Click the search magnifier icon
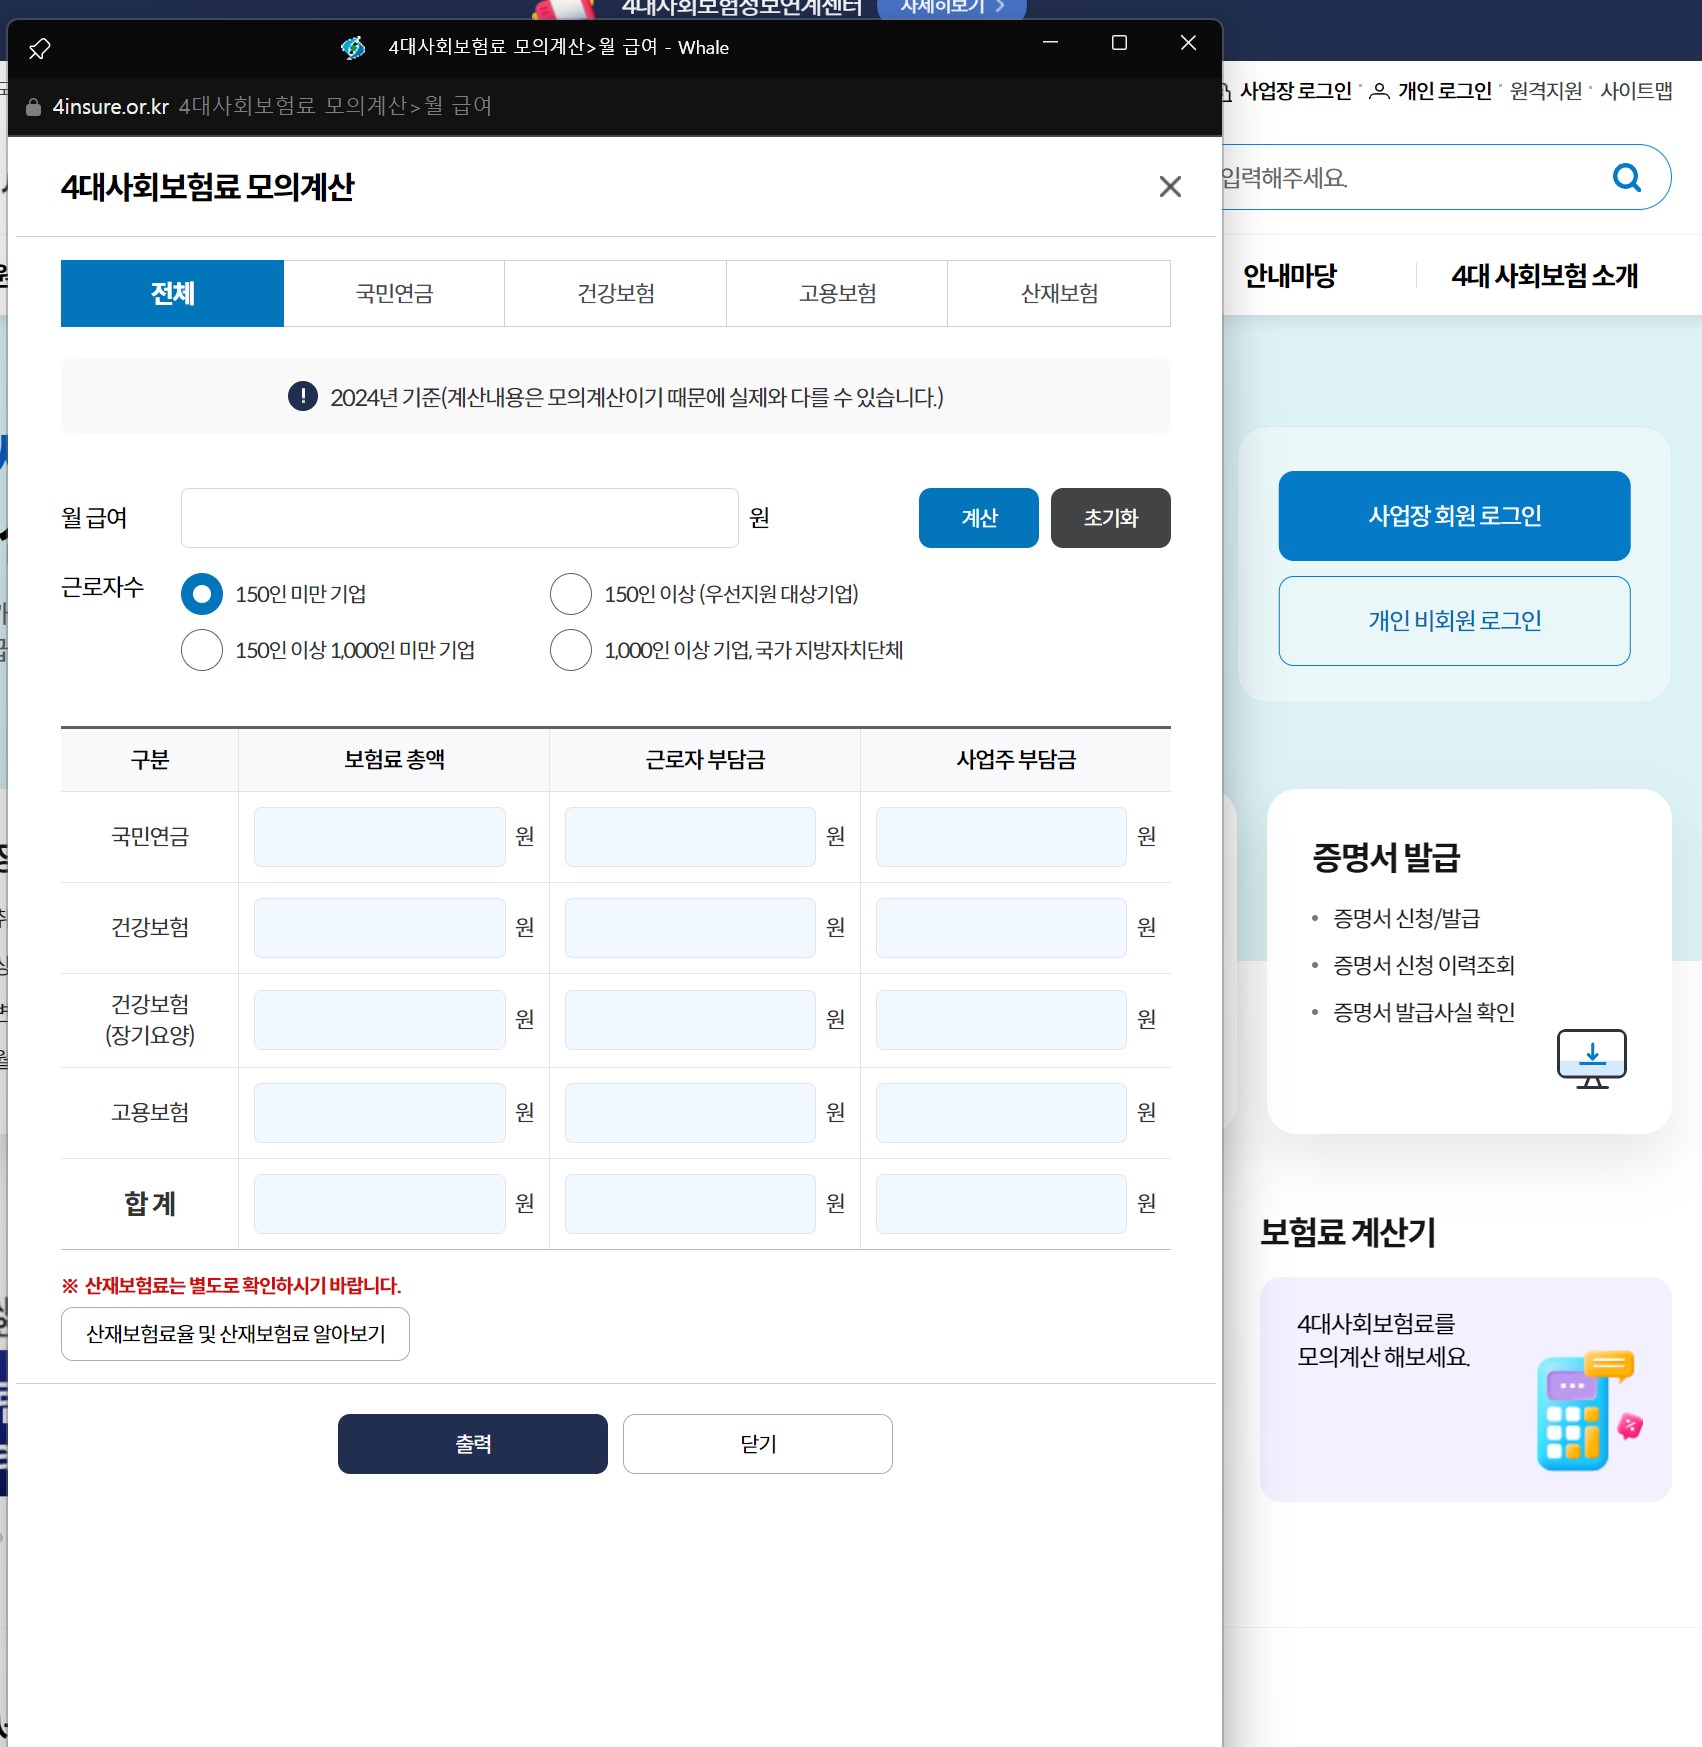The image size is (1702, 1747). [x=1626, y=177]
